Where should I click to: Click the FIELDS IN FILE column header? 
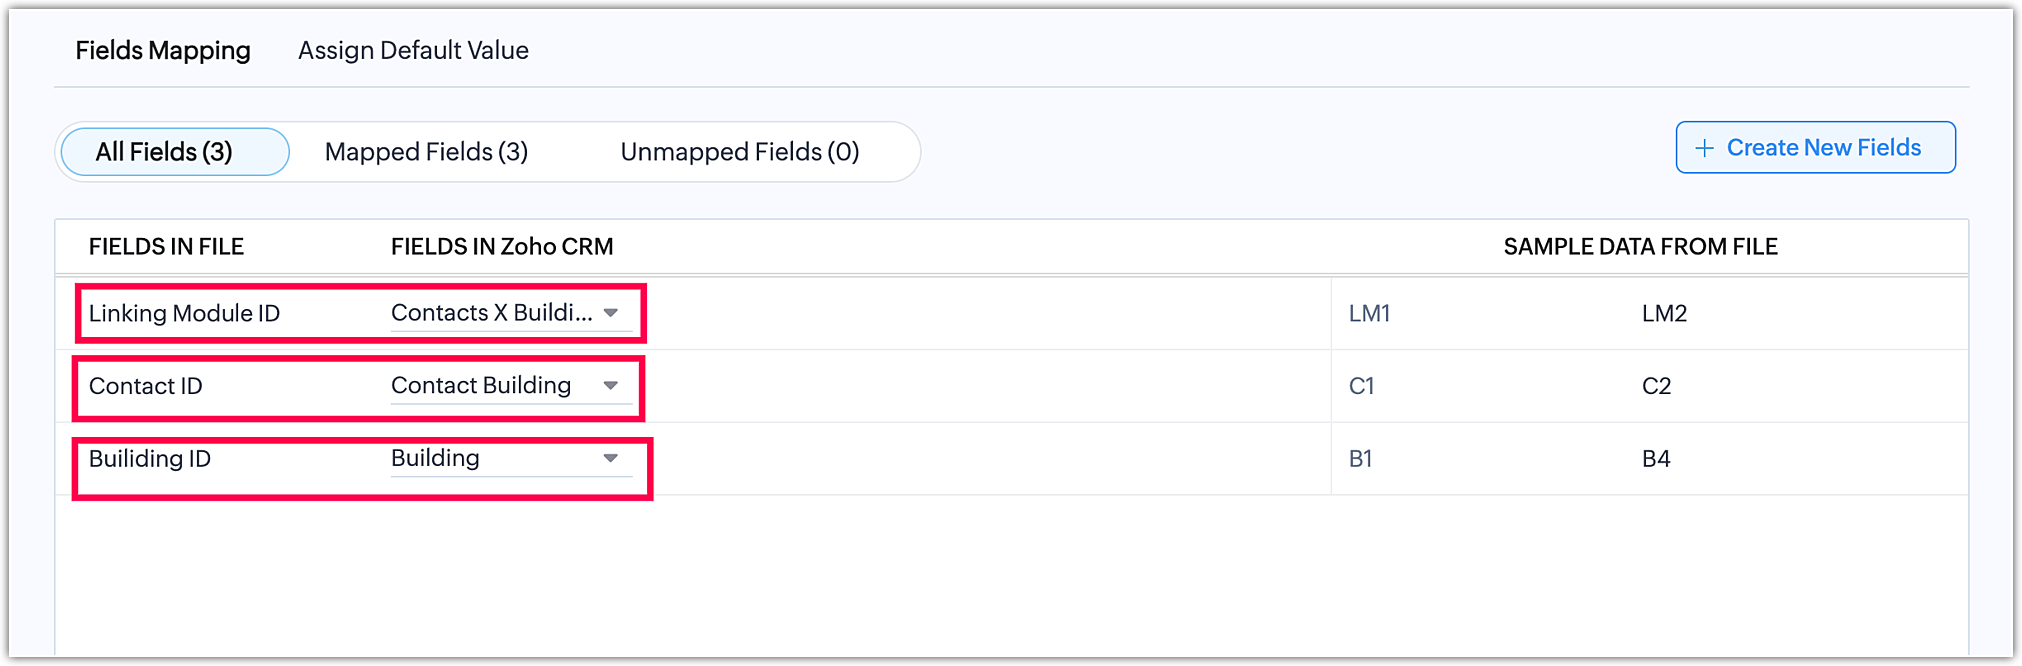pyautogui.click(x=166, y=247)
